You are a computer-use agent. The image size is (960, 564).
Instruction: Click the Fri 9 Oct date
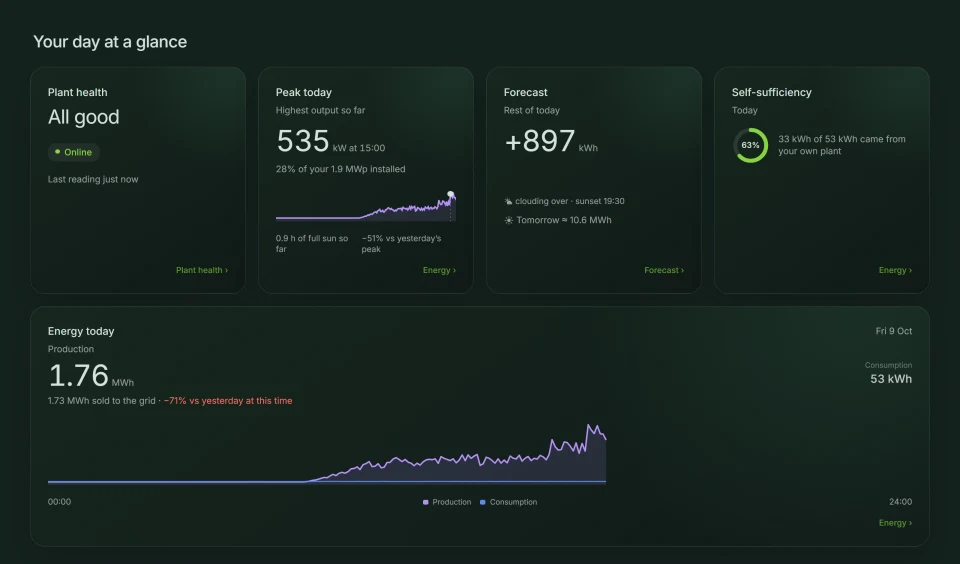[x=893, y=331]
